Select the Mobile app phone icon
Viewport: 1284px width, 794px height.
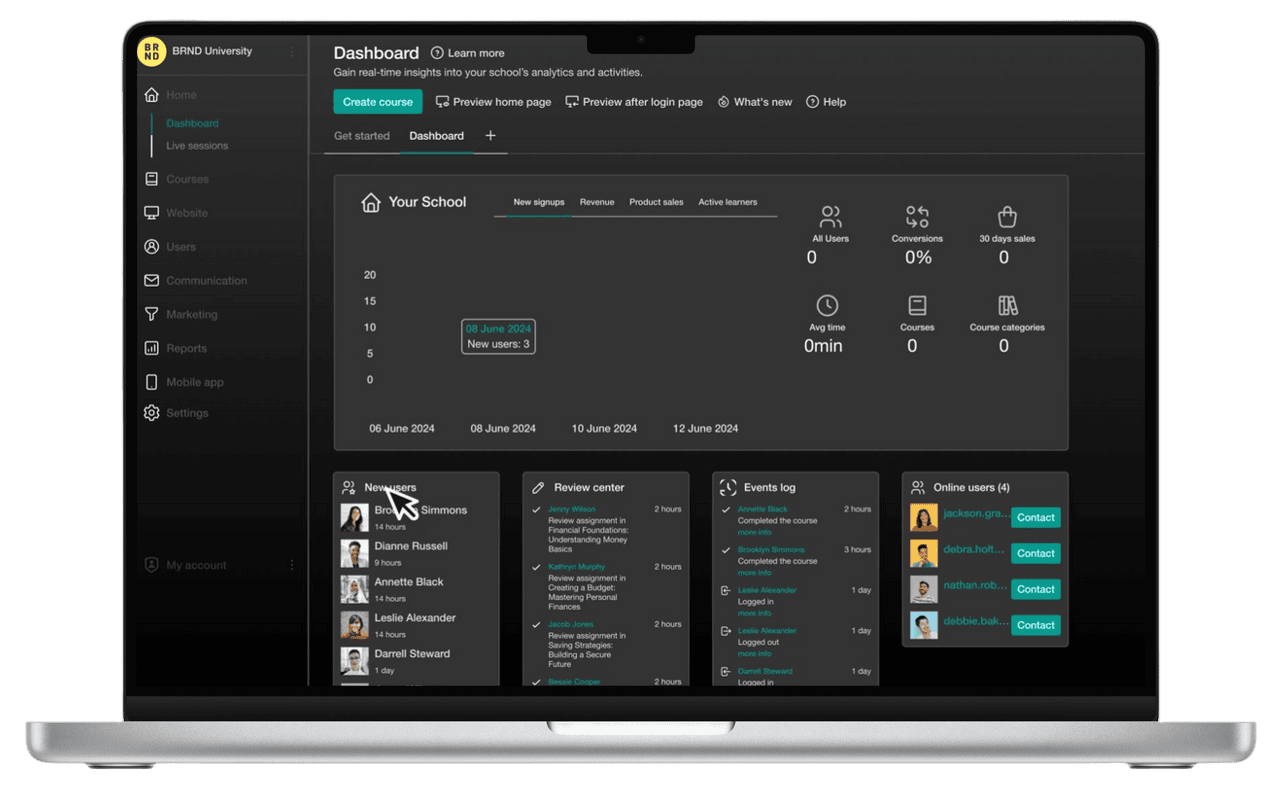coord(152,382)
